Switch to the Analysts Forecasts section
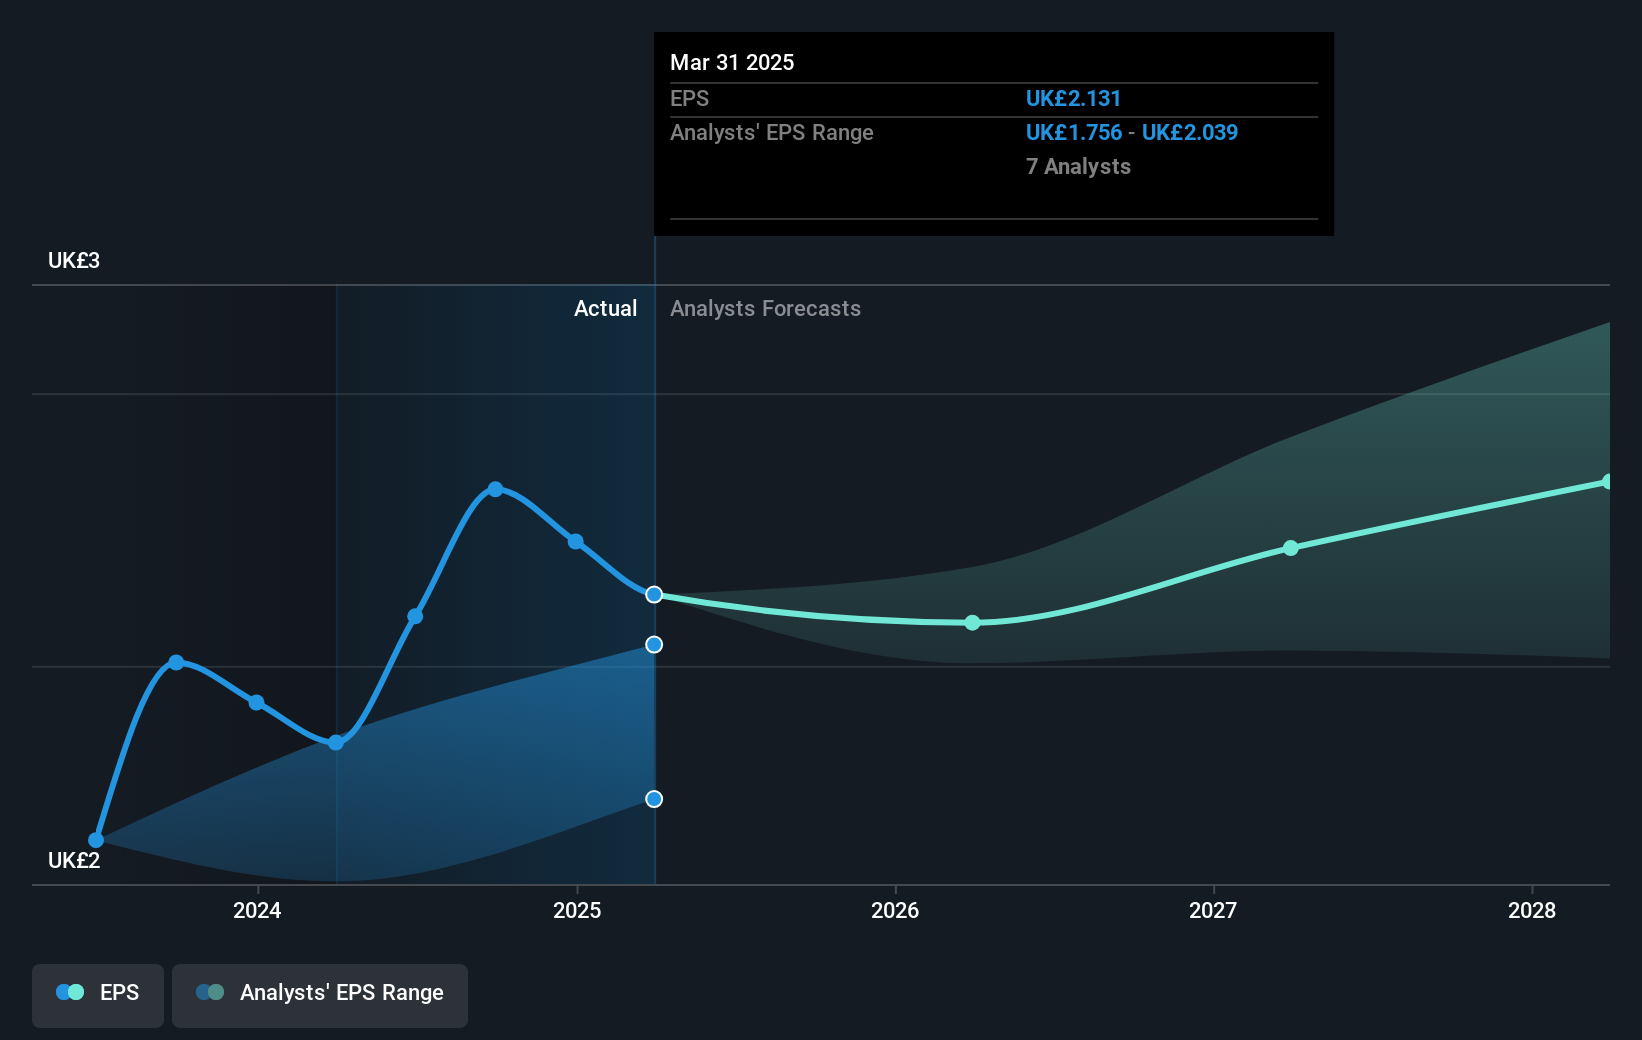Screen dimensions: 1642x1040 (765, 309)
